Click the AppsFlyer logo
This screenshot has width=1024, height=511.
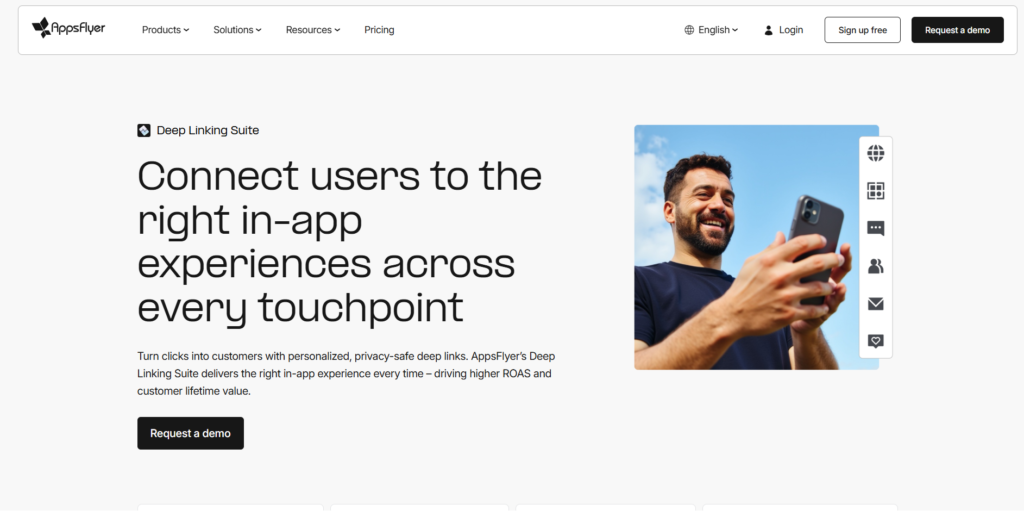click(x=69, y=28)
